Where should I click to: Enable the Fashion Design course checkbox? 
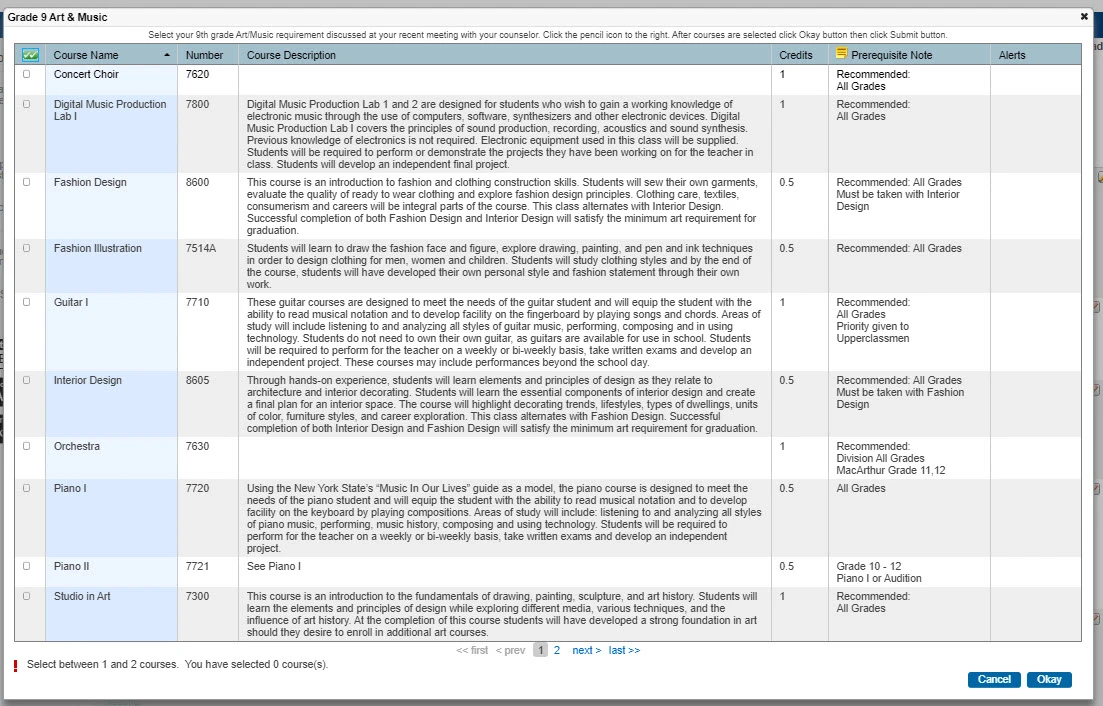[x=26, y=182]
